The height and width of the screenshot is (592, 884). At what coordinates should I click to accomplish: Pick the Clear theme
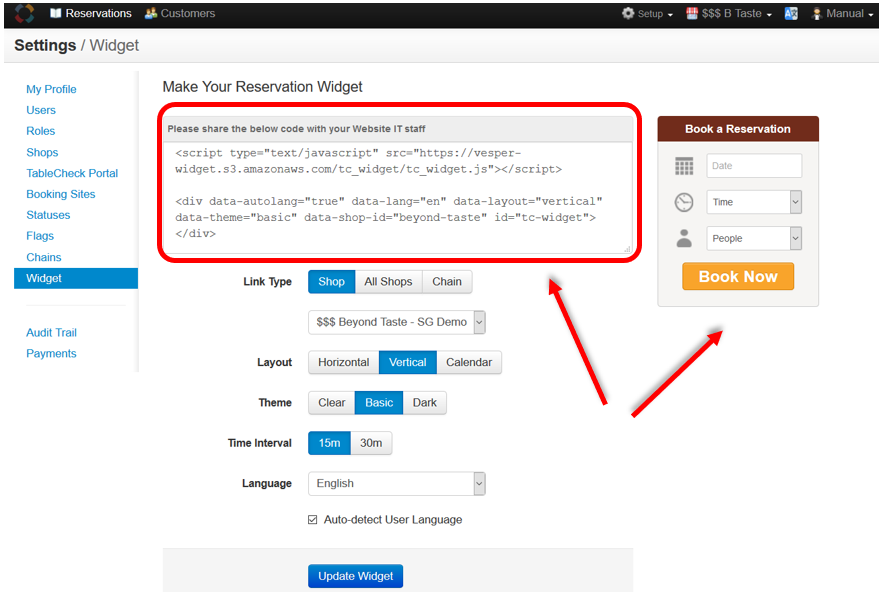click(x=332, y=403)
